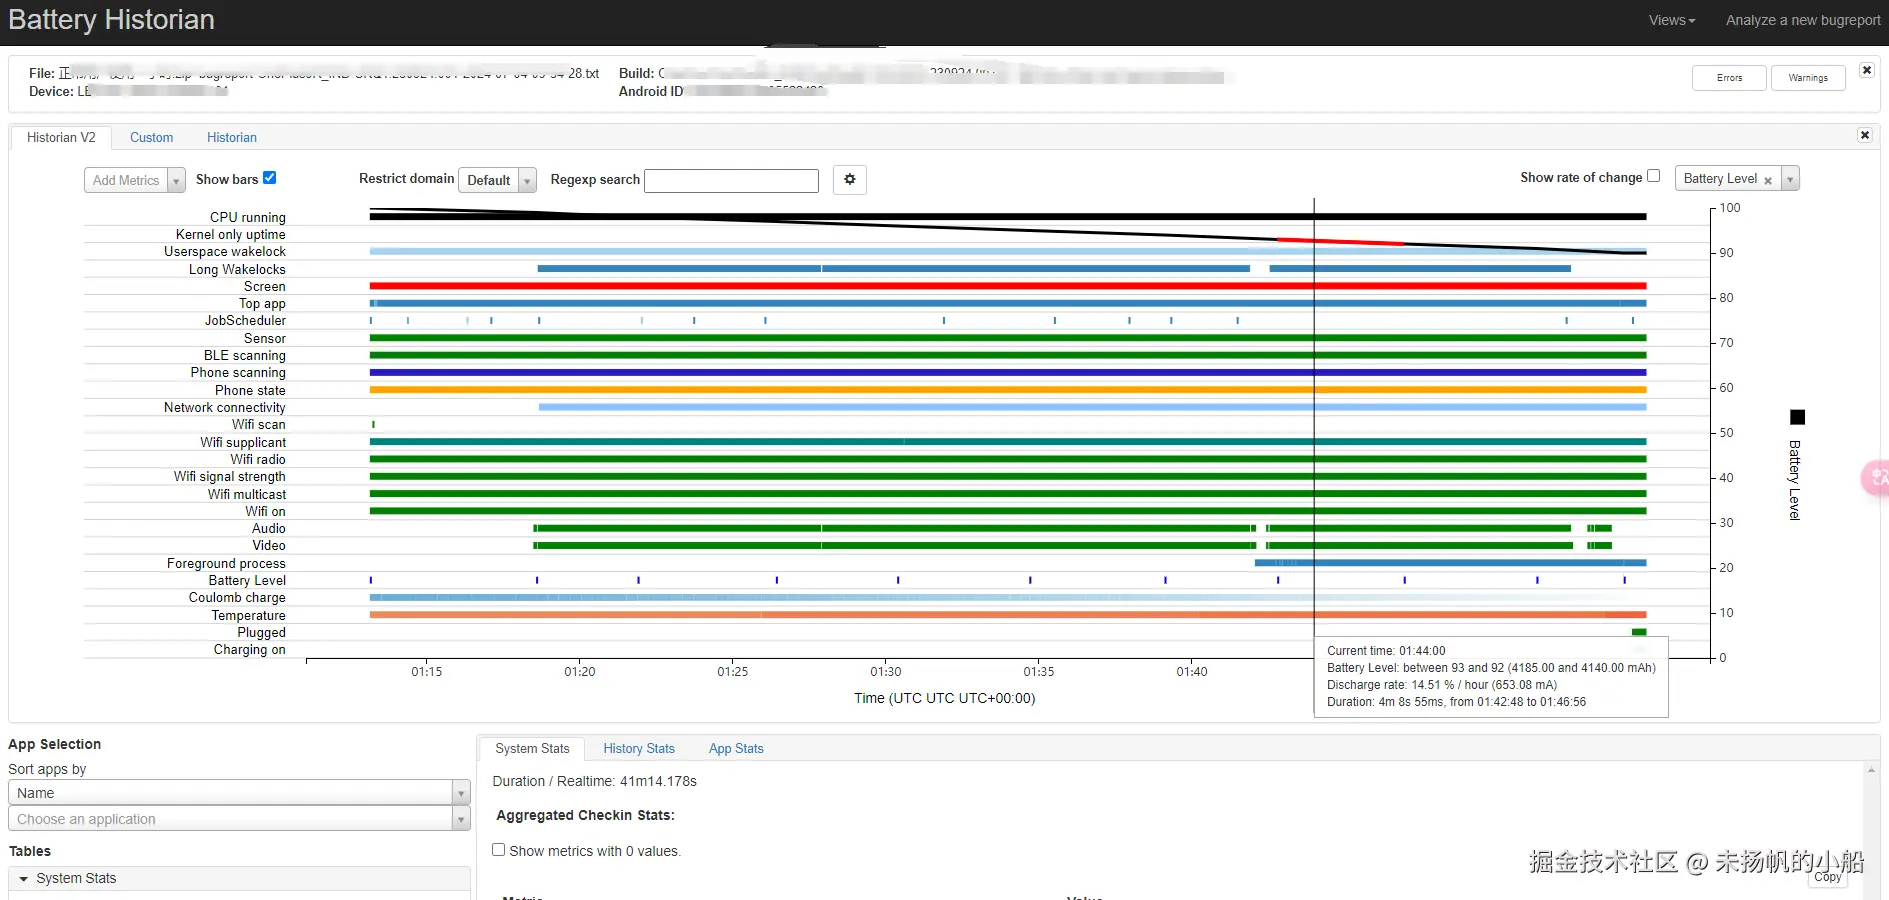
Task: Collapse the System Stats table section
Action: pos(239,878)
